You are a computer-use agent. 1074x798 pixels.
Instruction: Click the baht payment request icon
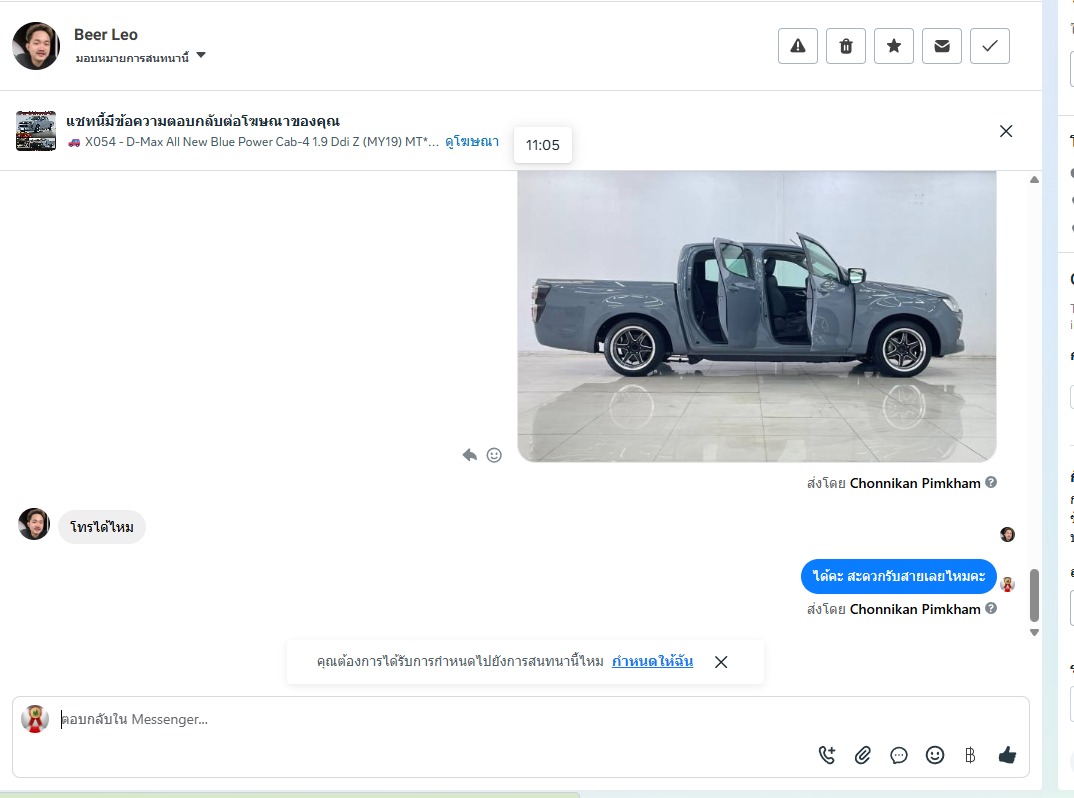coord(970,755)
